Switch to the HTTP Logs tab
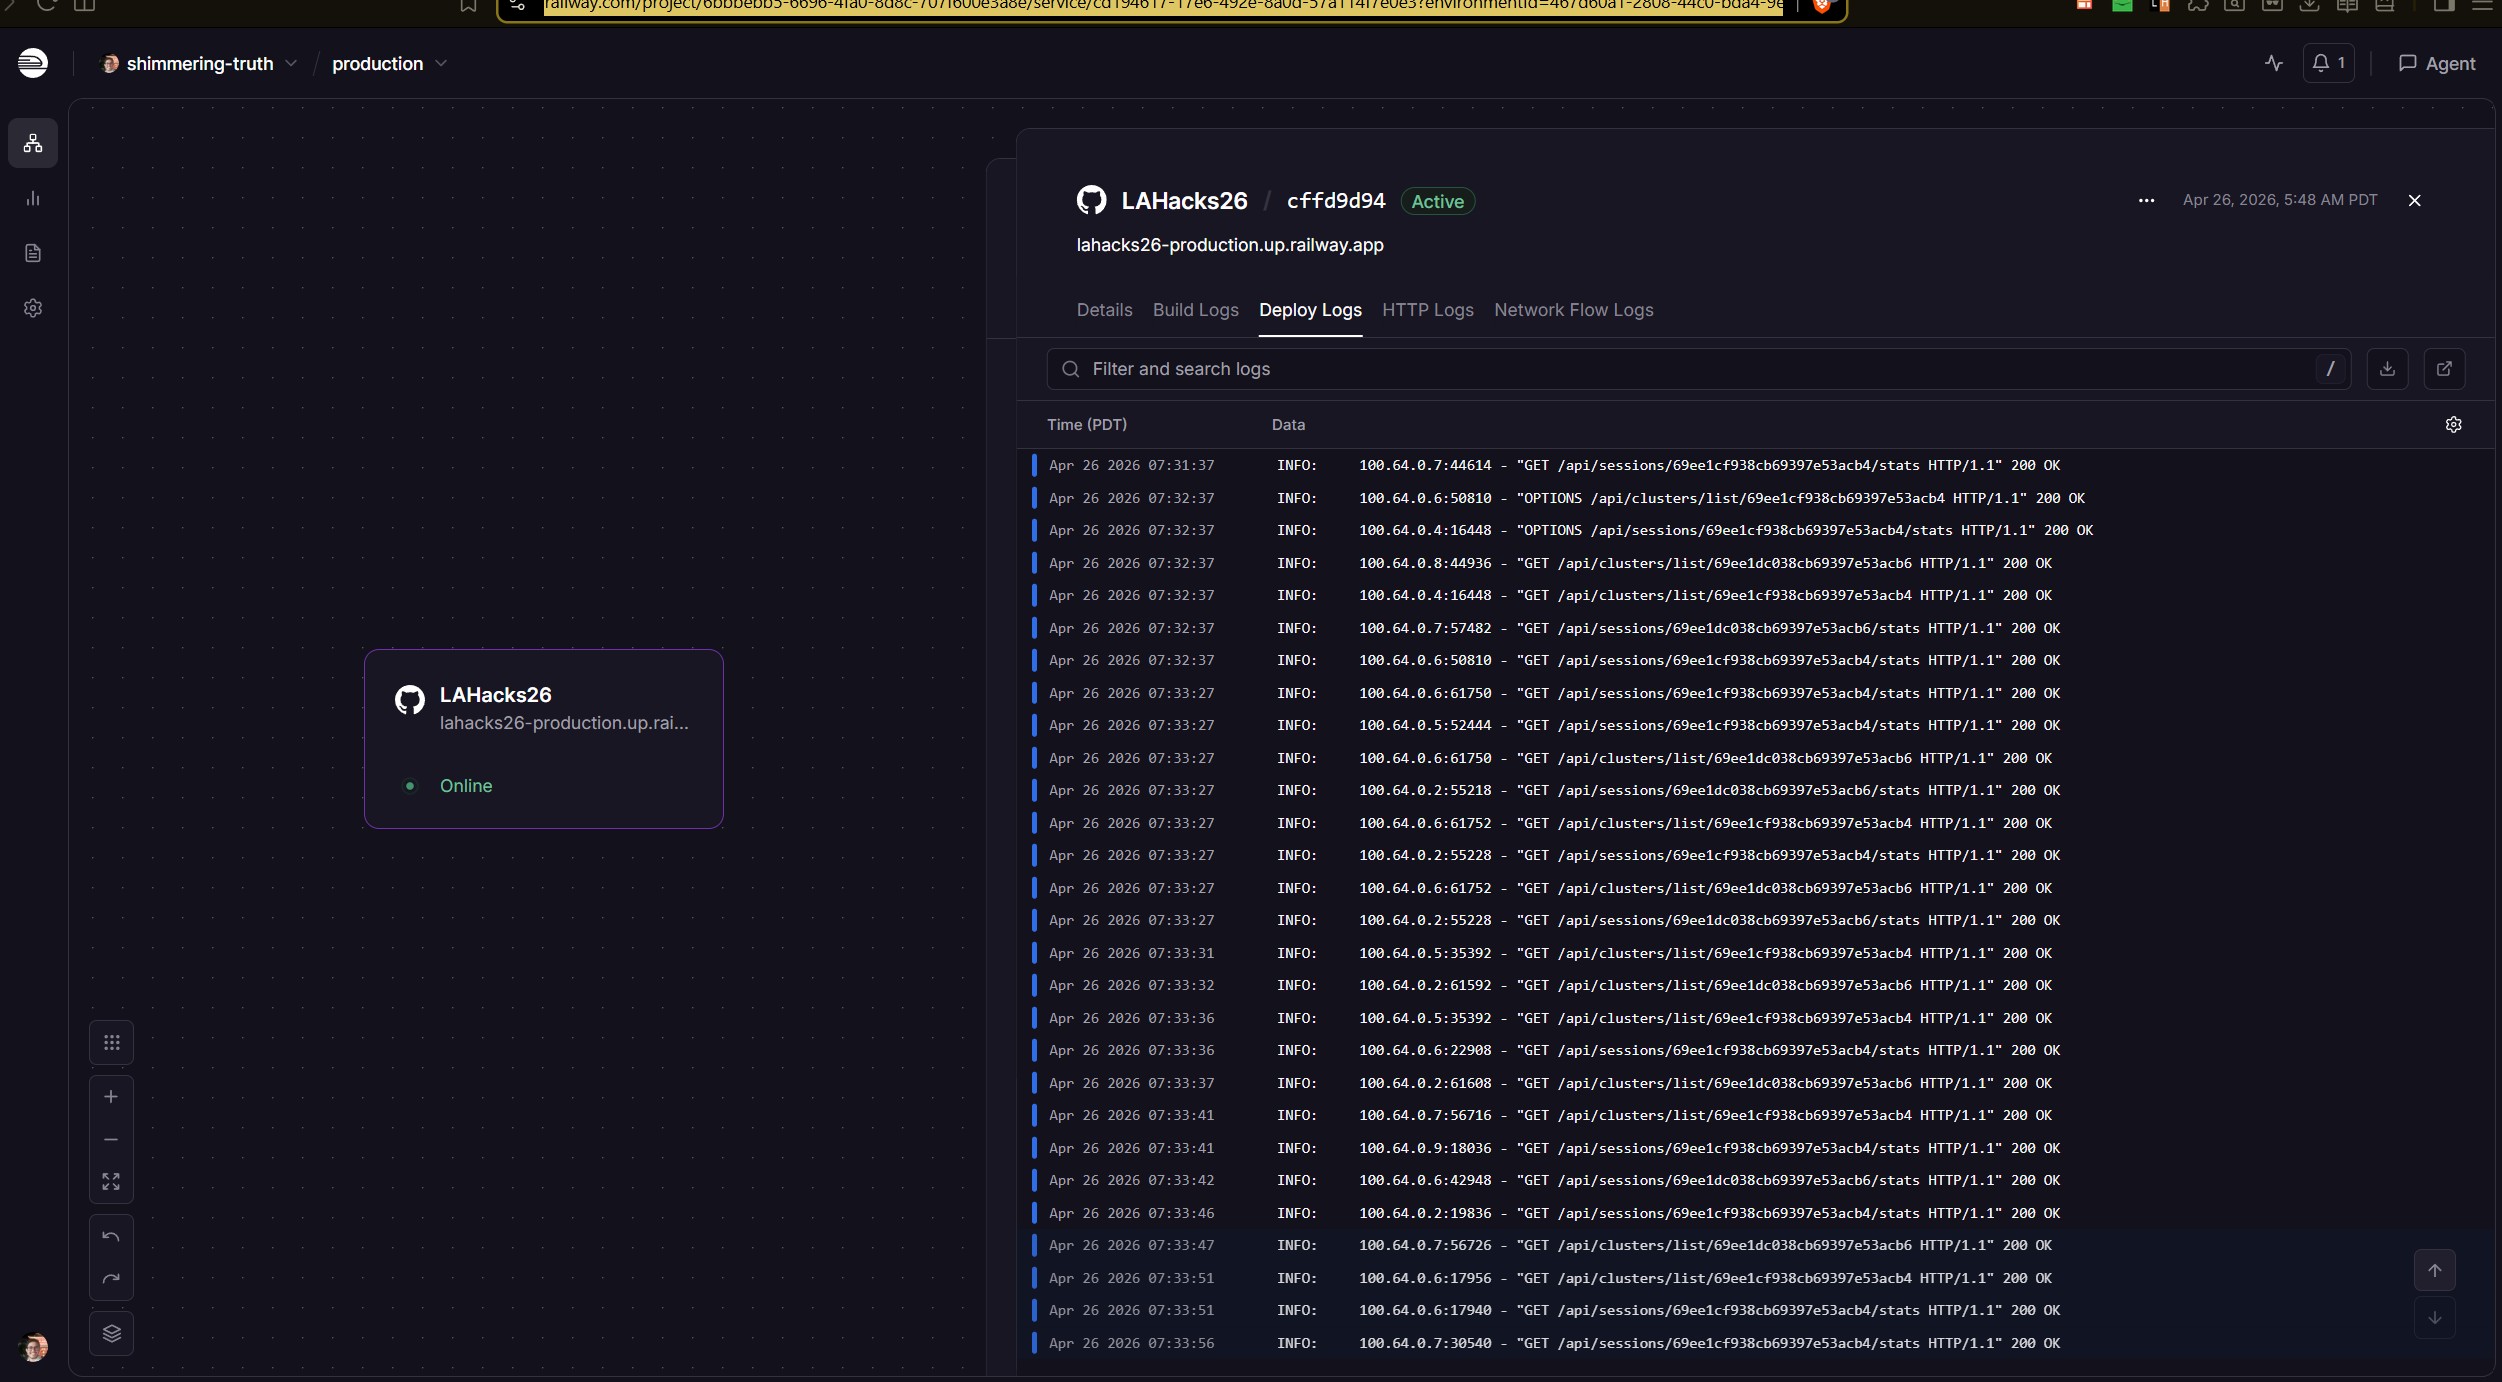Image resolution: width=2502 pixels, height=1382 pixels. click(1427, 310)
